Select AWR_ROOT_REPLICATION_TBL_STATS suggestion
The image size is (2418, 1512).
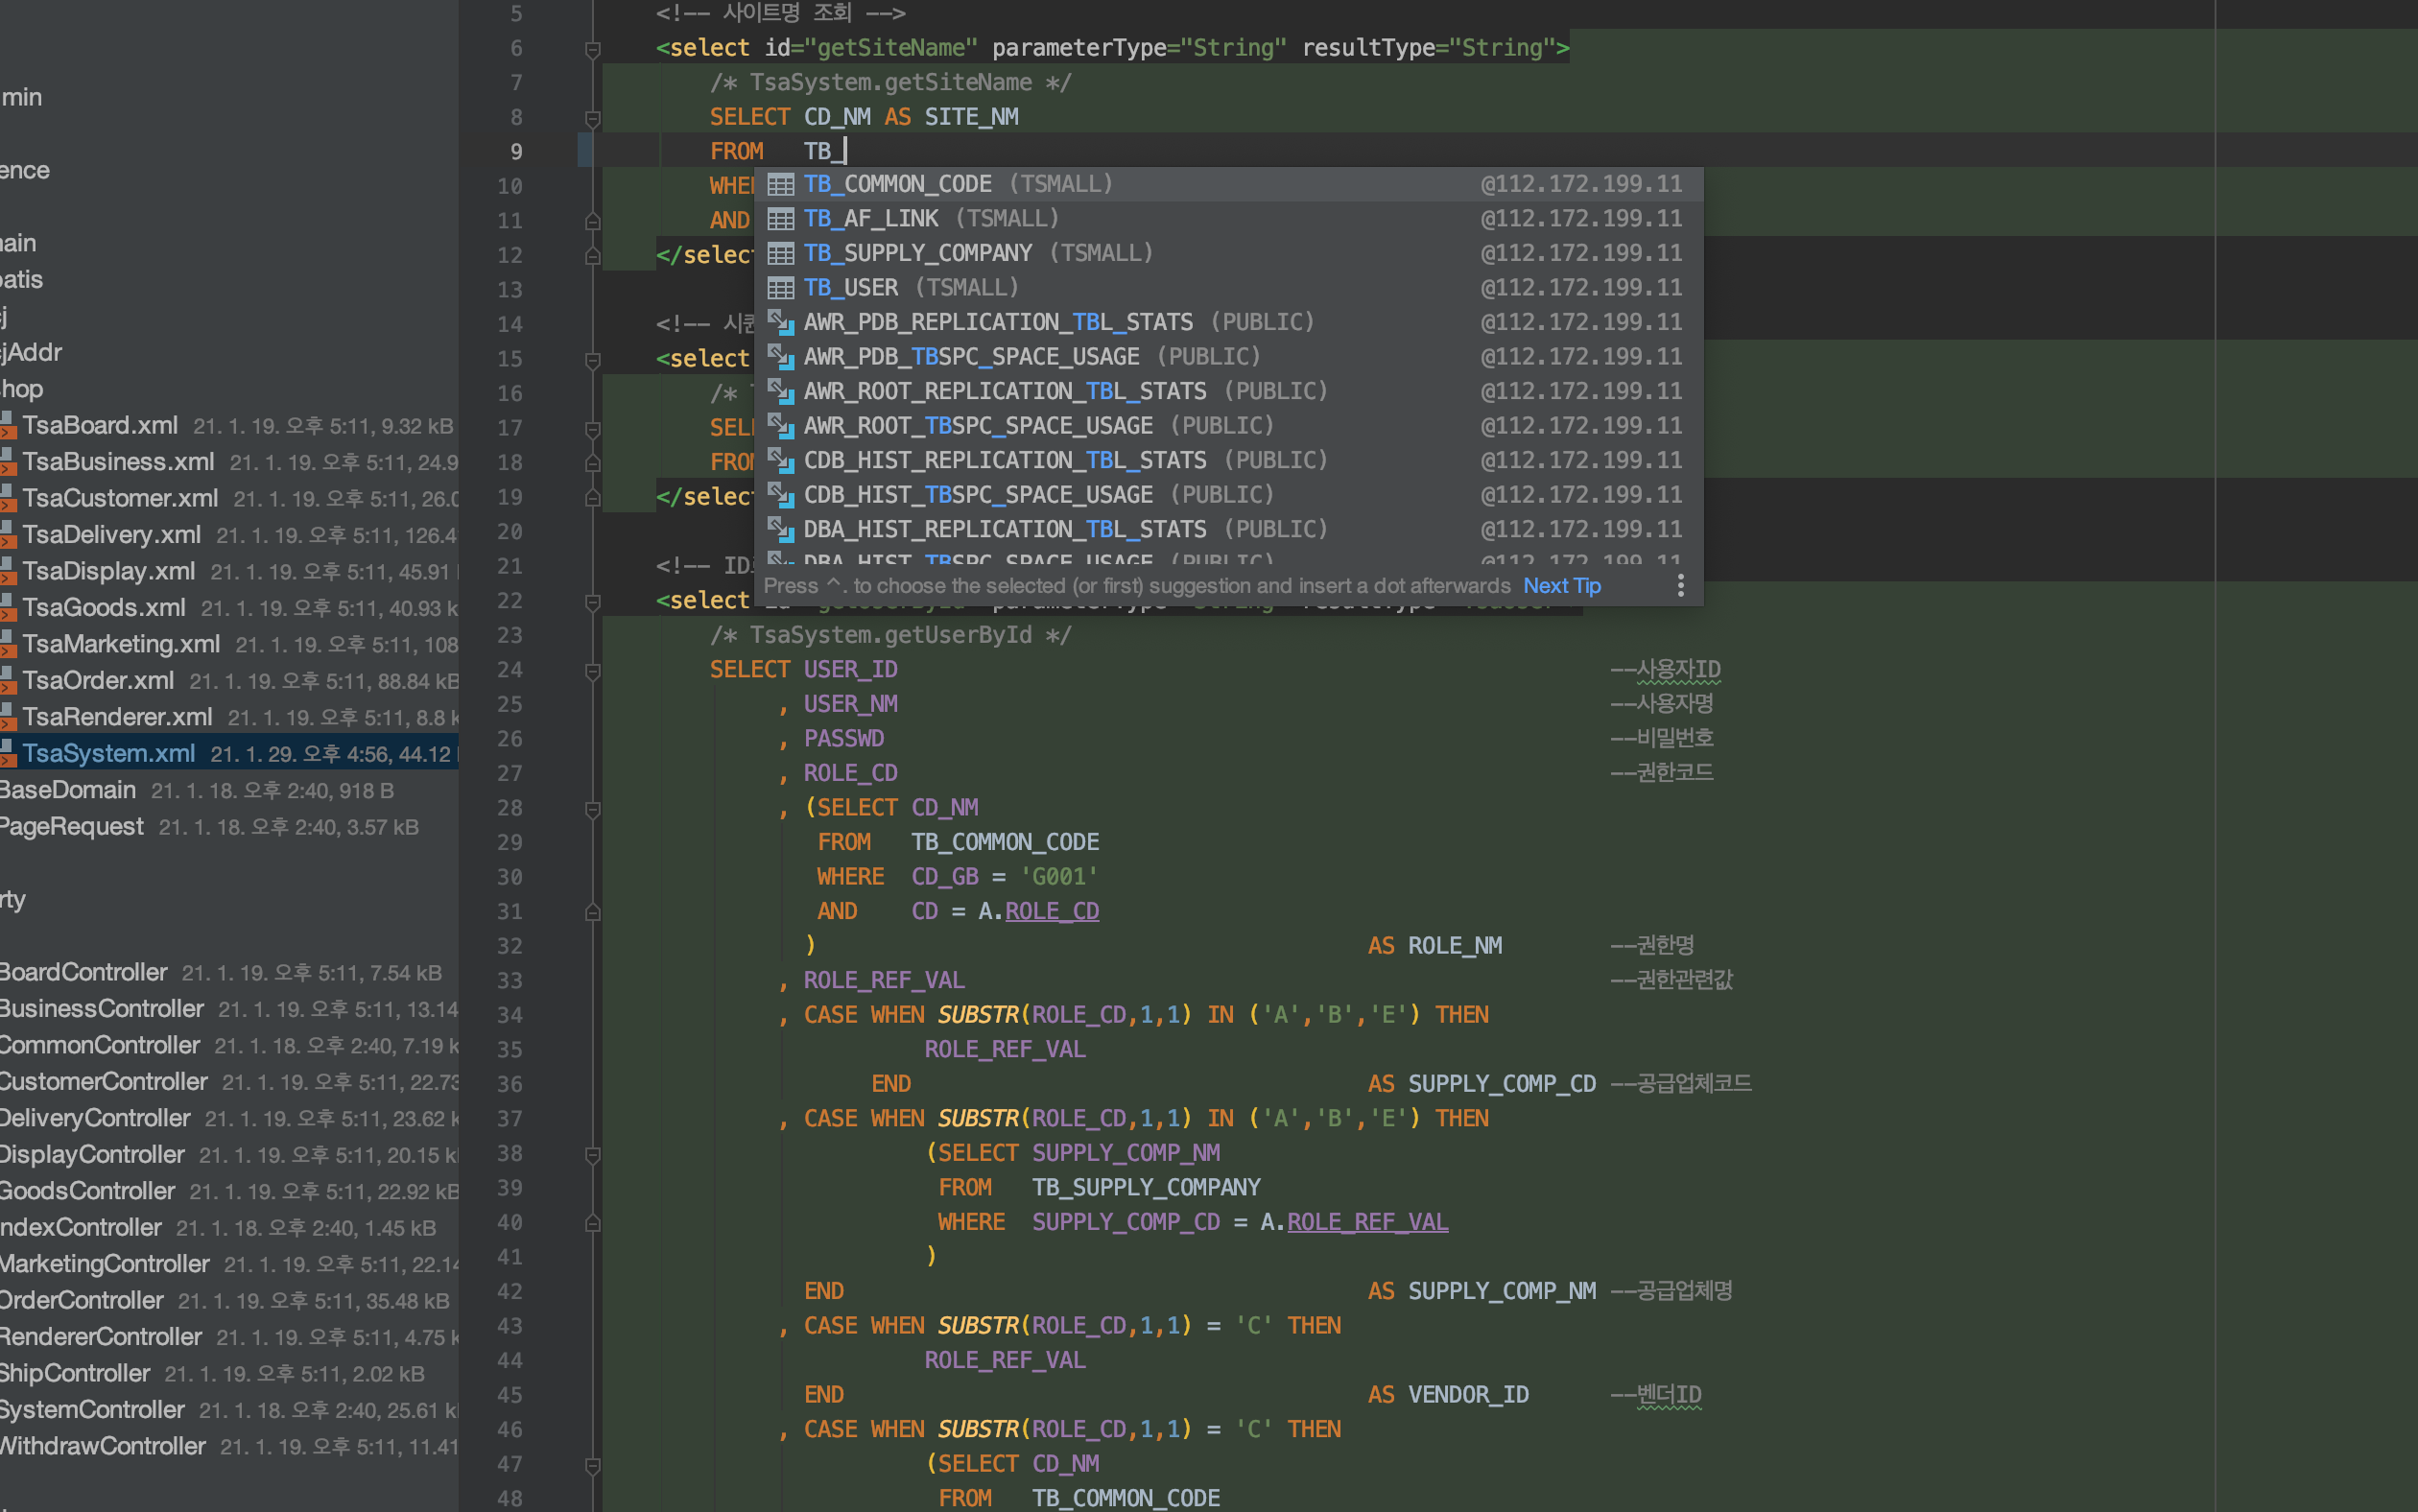point(1228,391)
